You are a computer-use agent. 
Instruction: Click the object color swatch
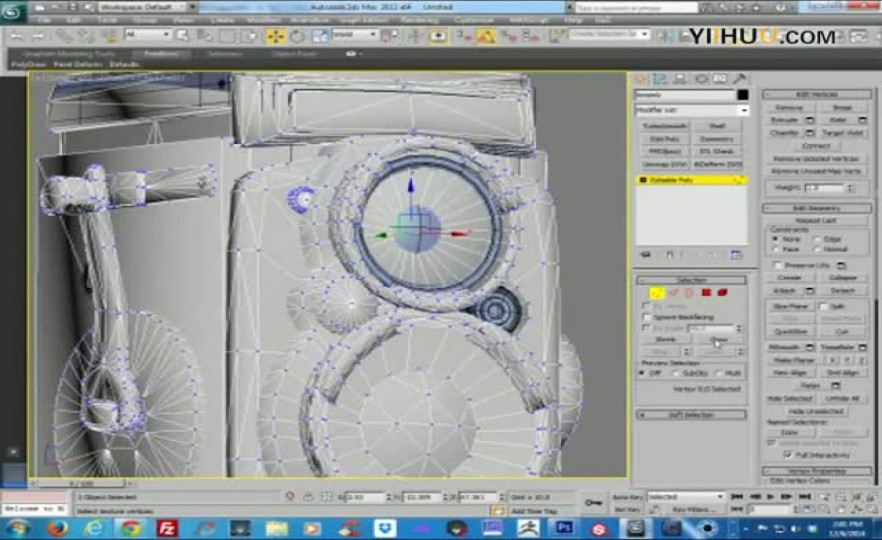[742, 95]
